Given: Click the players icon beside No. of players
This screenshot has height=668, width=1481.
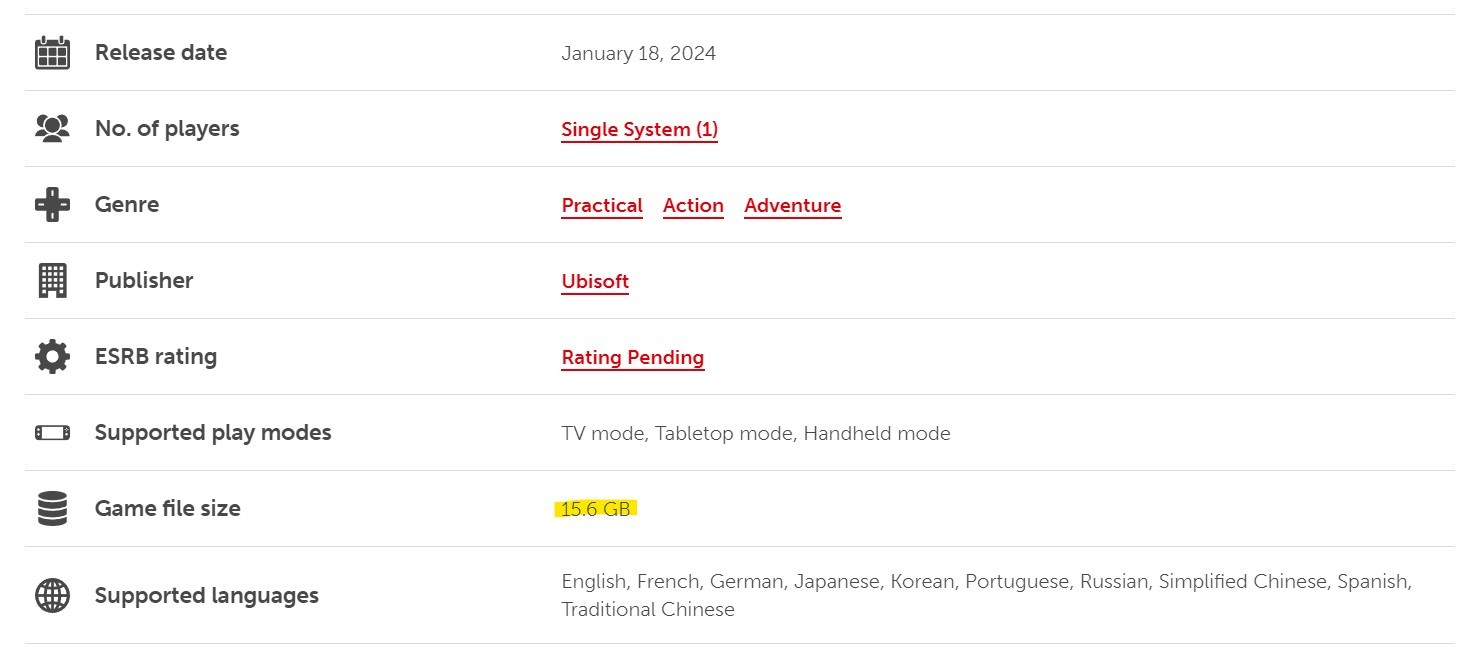Looking at the screenshot, I should (x=52, y=128).
